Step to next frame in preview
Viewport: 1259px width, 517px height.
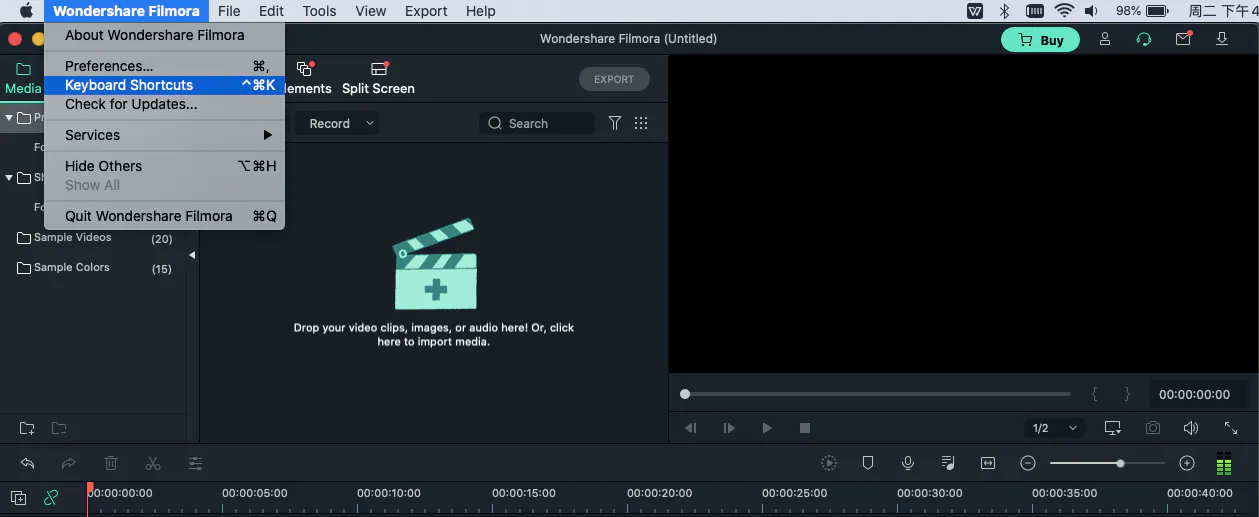[x=729, y=428]
